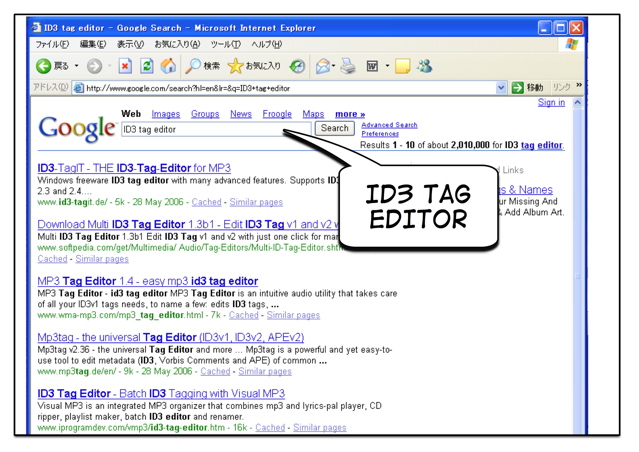639x452 pixels.
Task: Open the ツール(T) menu
Action: (225, 44)
